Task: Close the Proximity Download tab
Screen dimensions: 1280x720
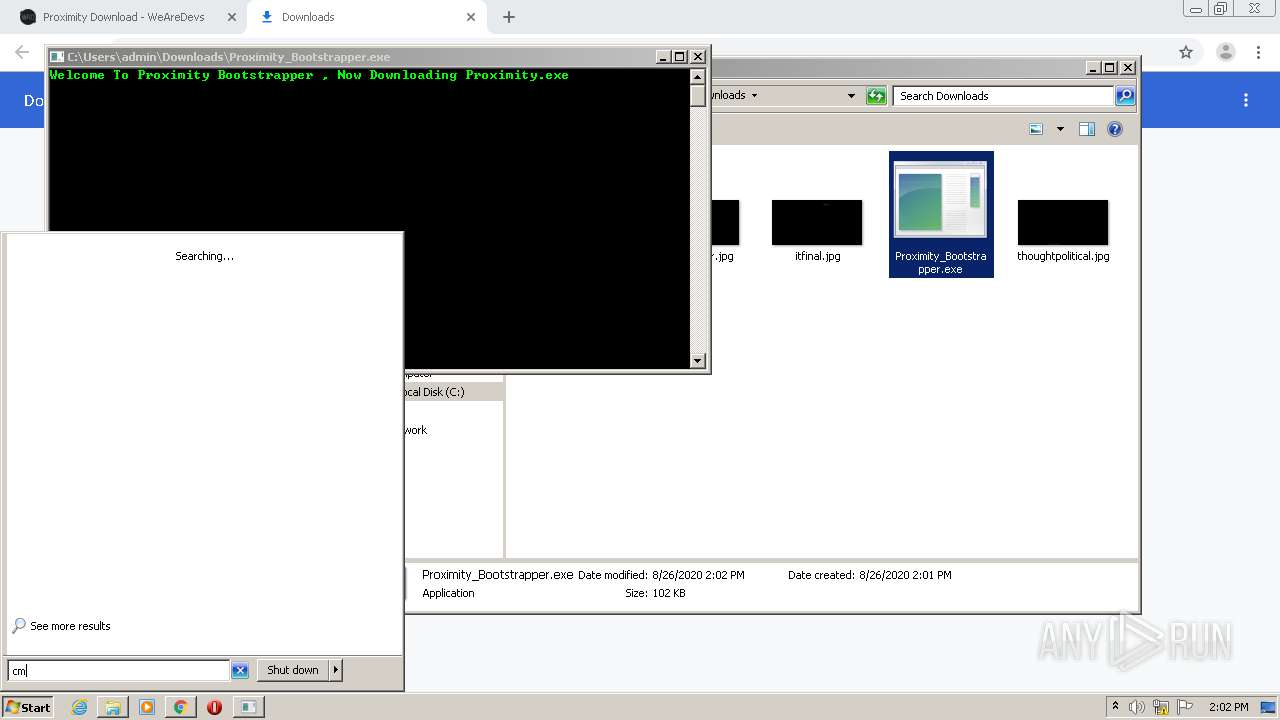Action: 232,17
